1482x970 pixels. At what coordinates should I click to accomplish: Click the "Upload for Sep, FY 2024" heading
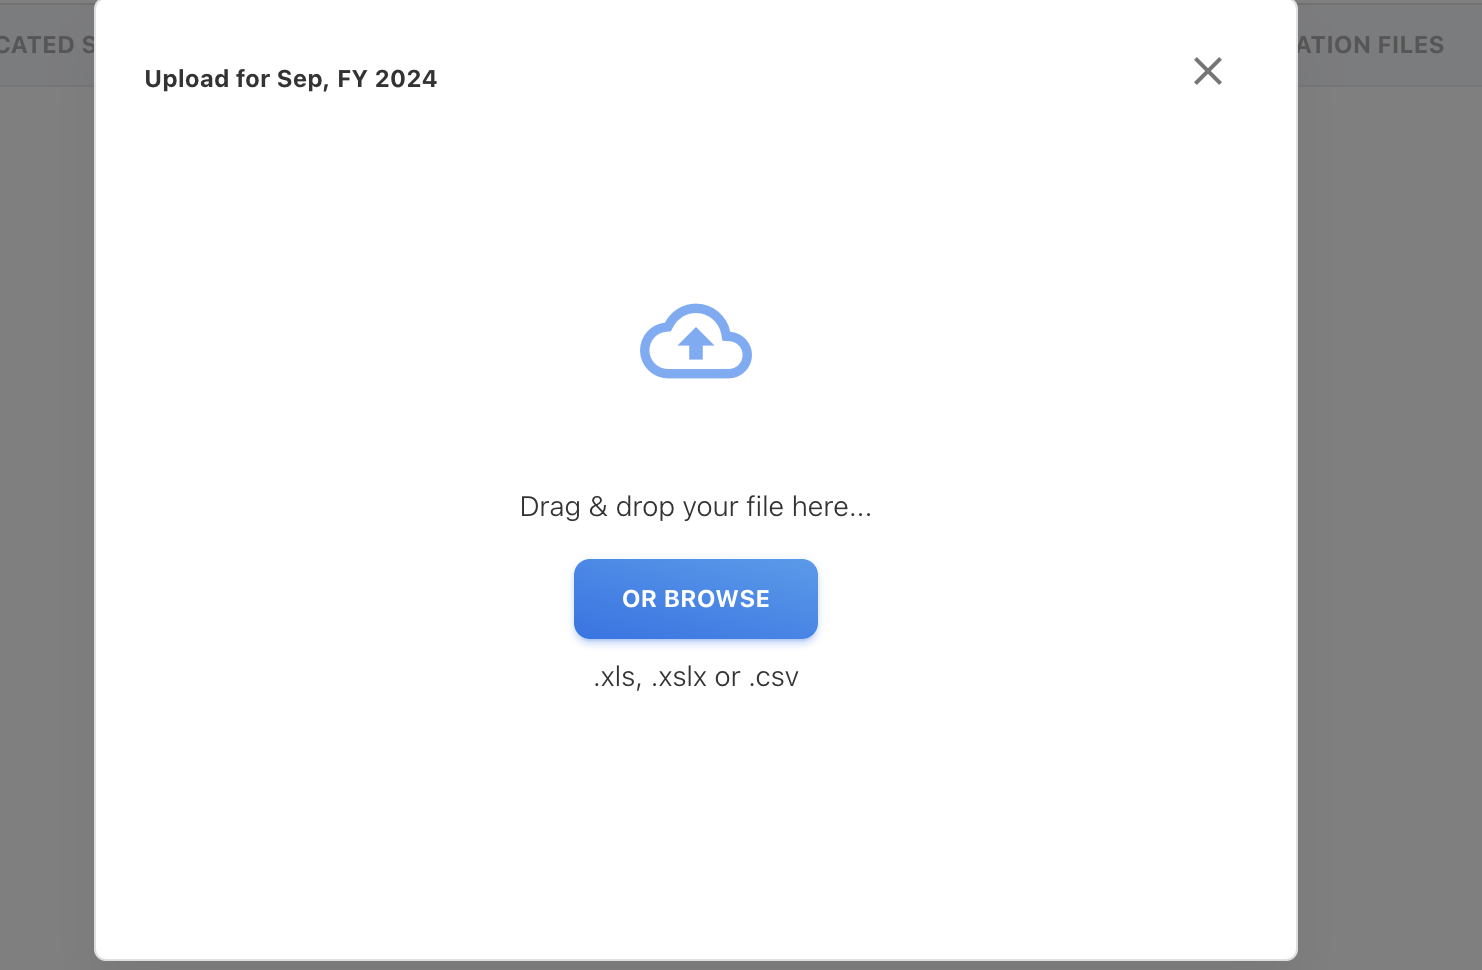tap(290, 79)
